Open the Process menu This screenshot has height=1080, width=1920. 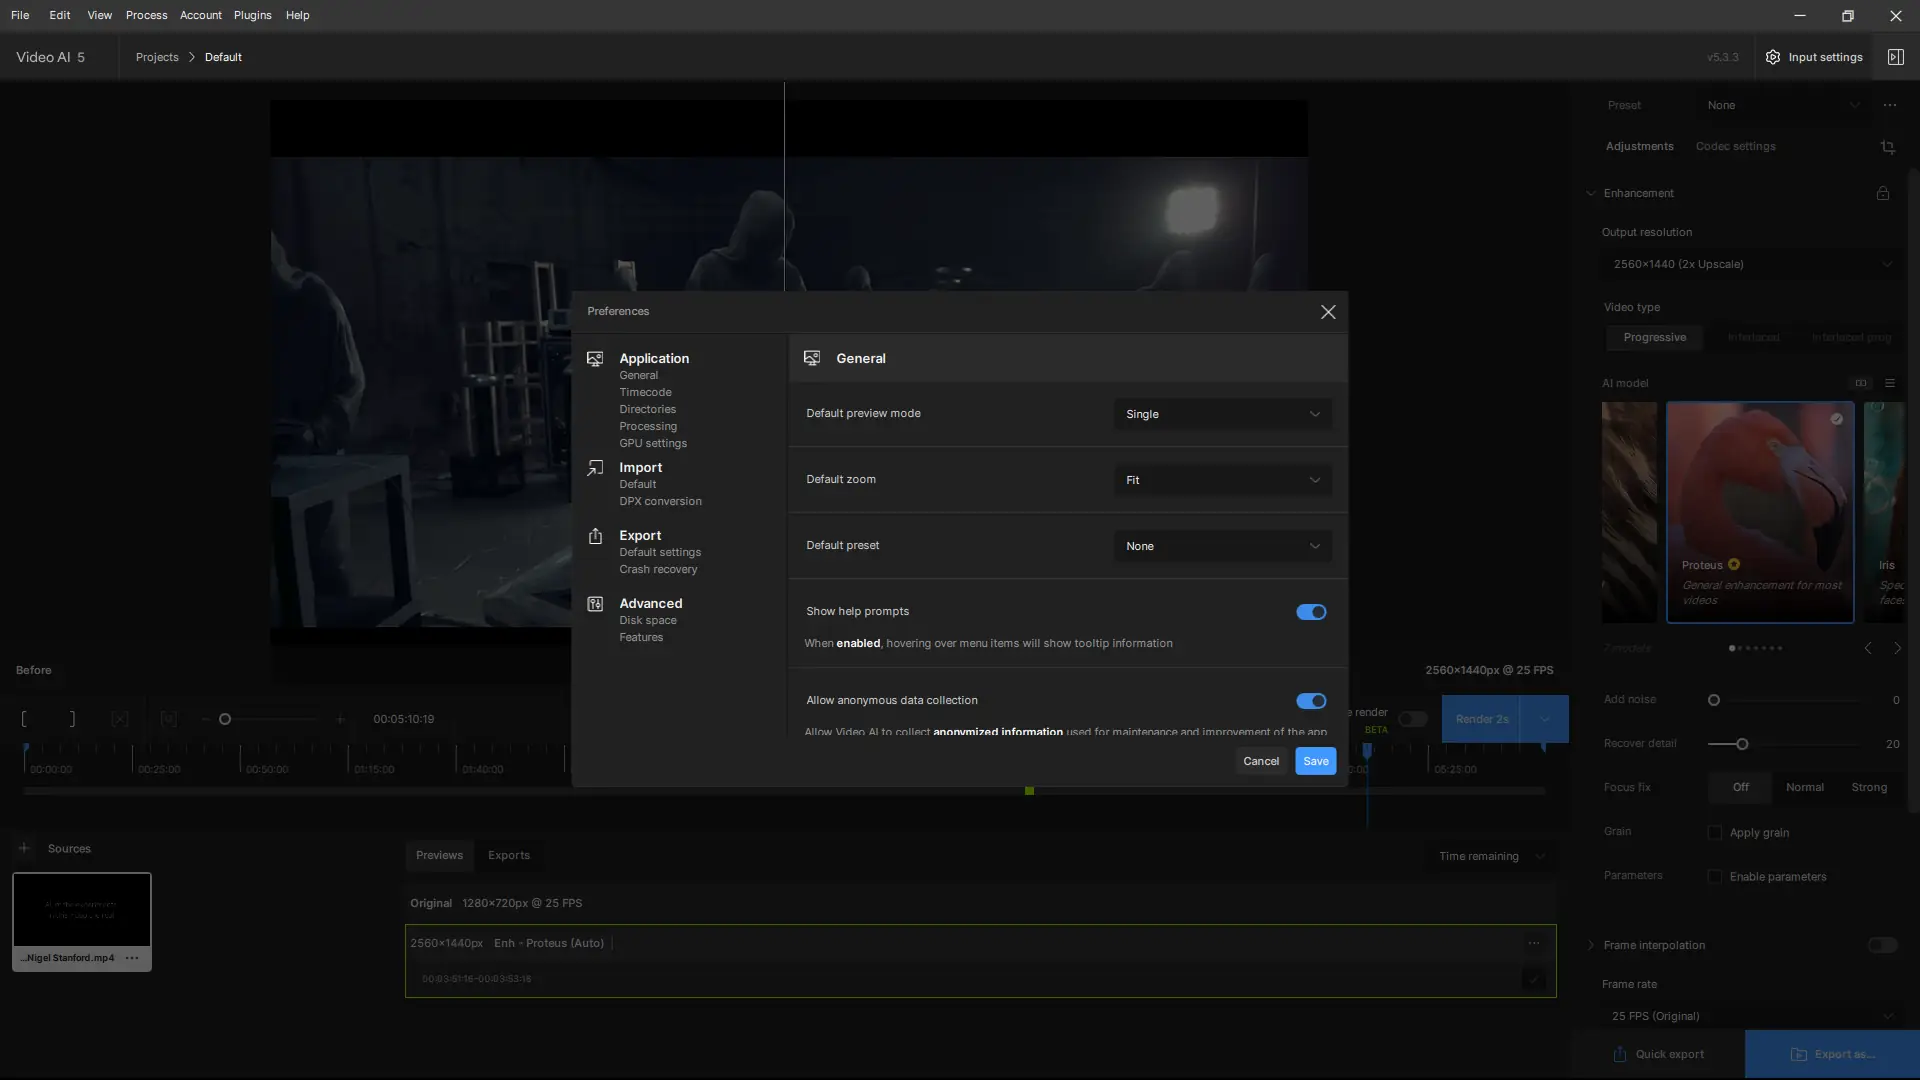click(x=146, y=15)
